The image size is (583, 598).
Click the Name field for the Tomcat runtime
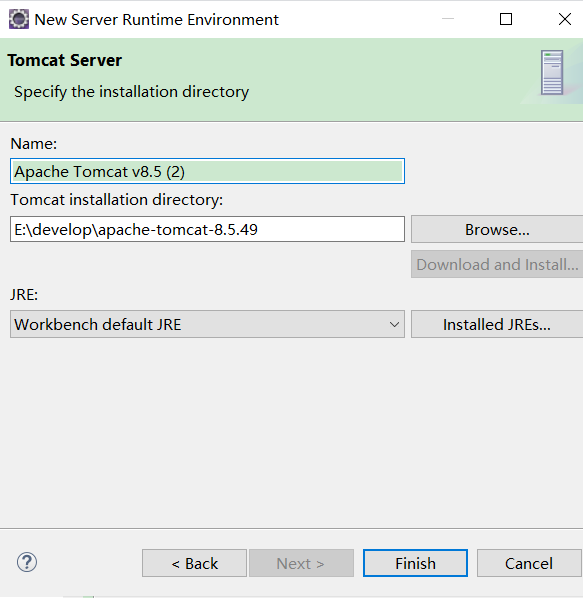coord(207,171)
